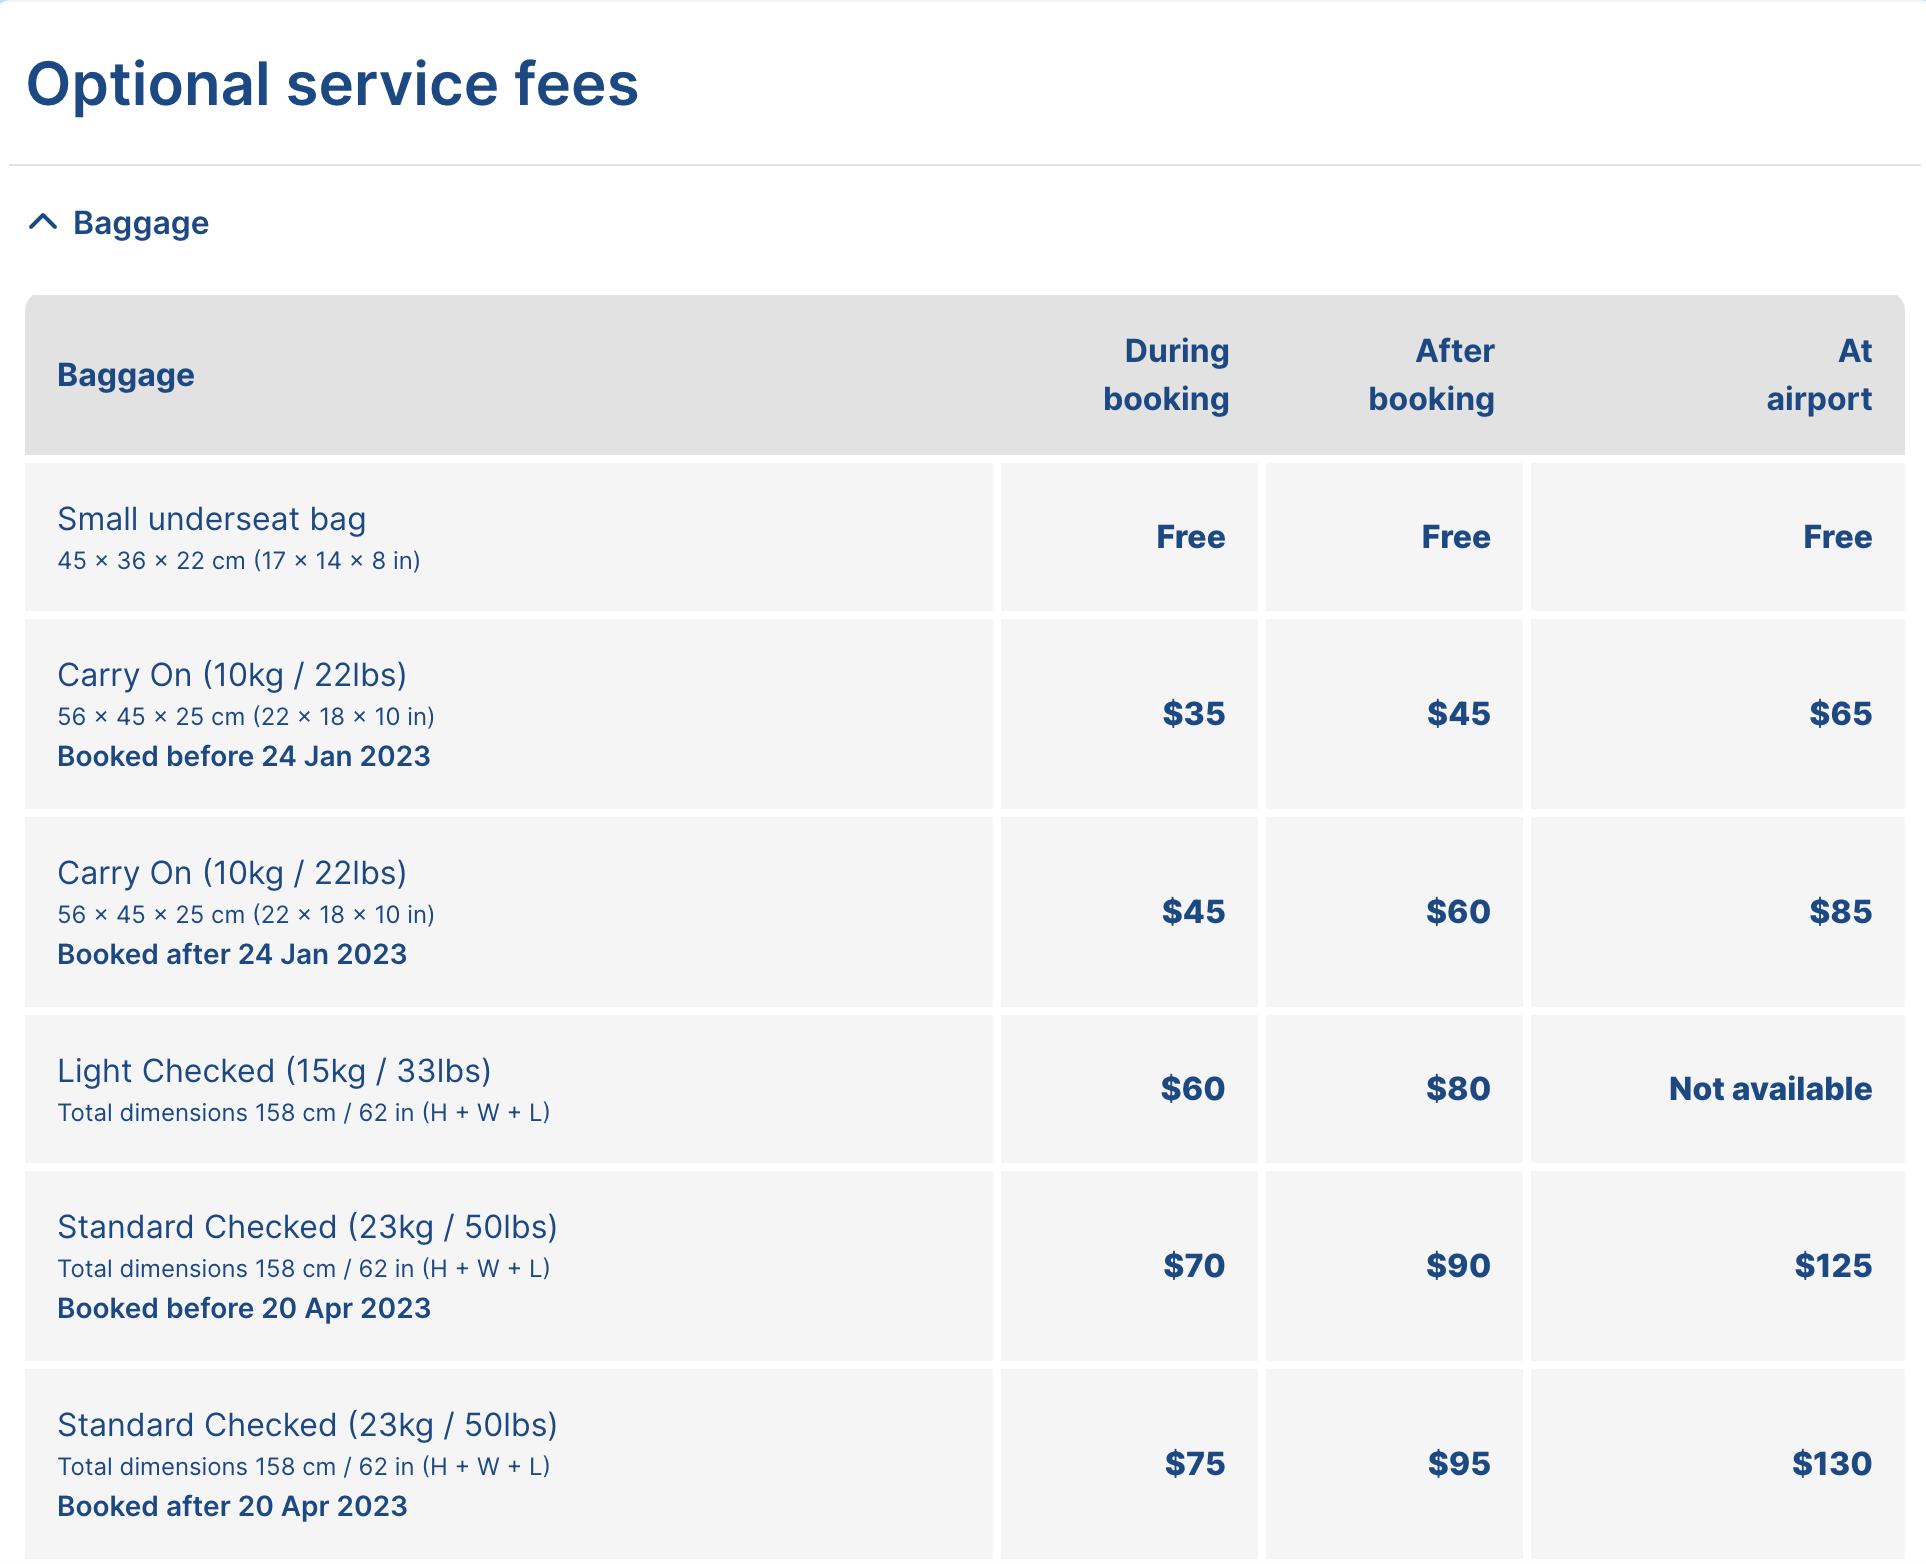Click the Baggage accordion heading text
The image size is (1926, 1564).
point(141,223)
